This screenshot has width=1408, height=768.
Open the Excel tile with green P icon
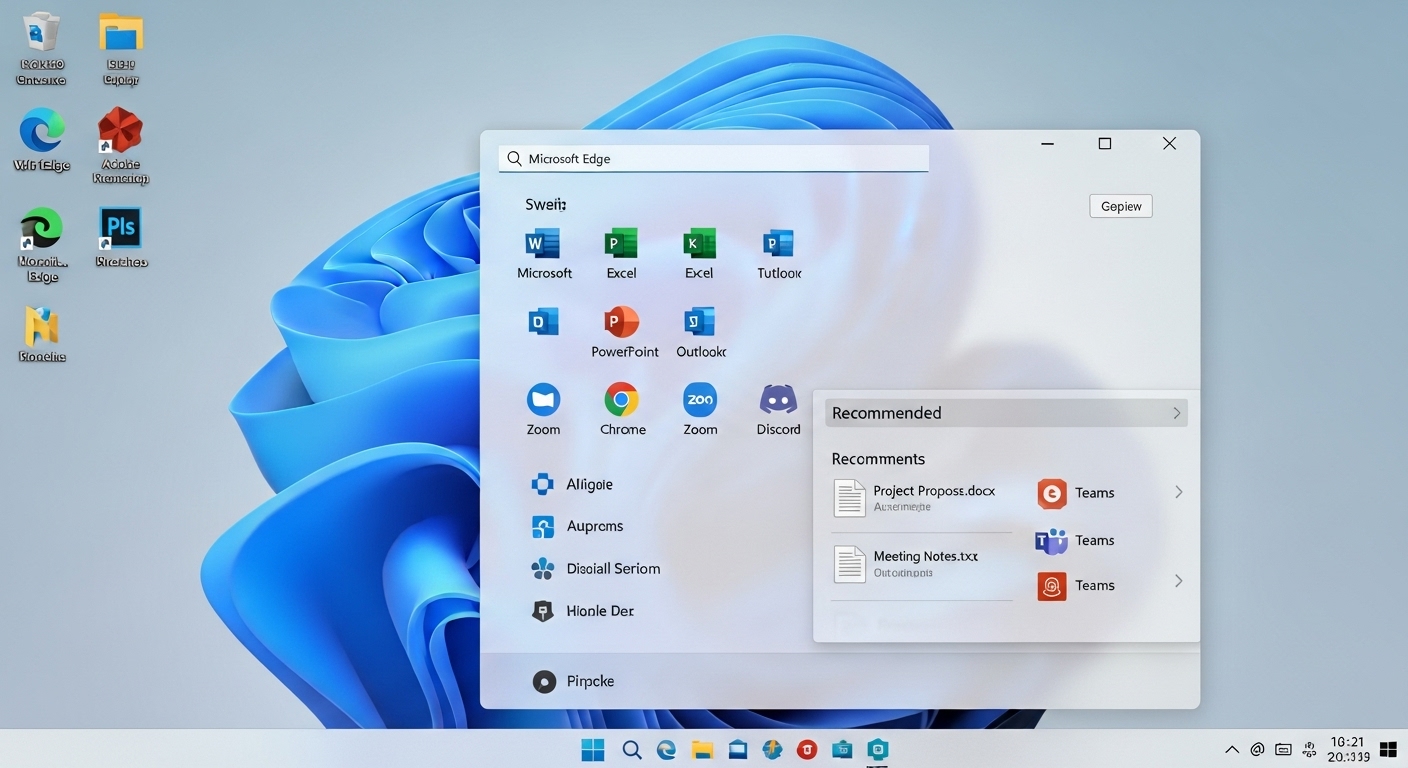621,253
